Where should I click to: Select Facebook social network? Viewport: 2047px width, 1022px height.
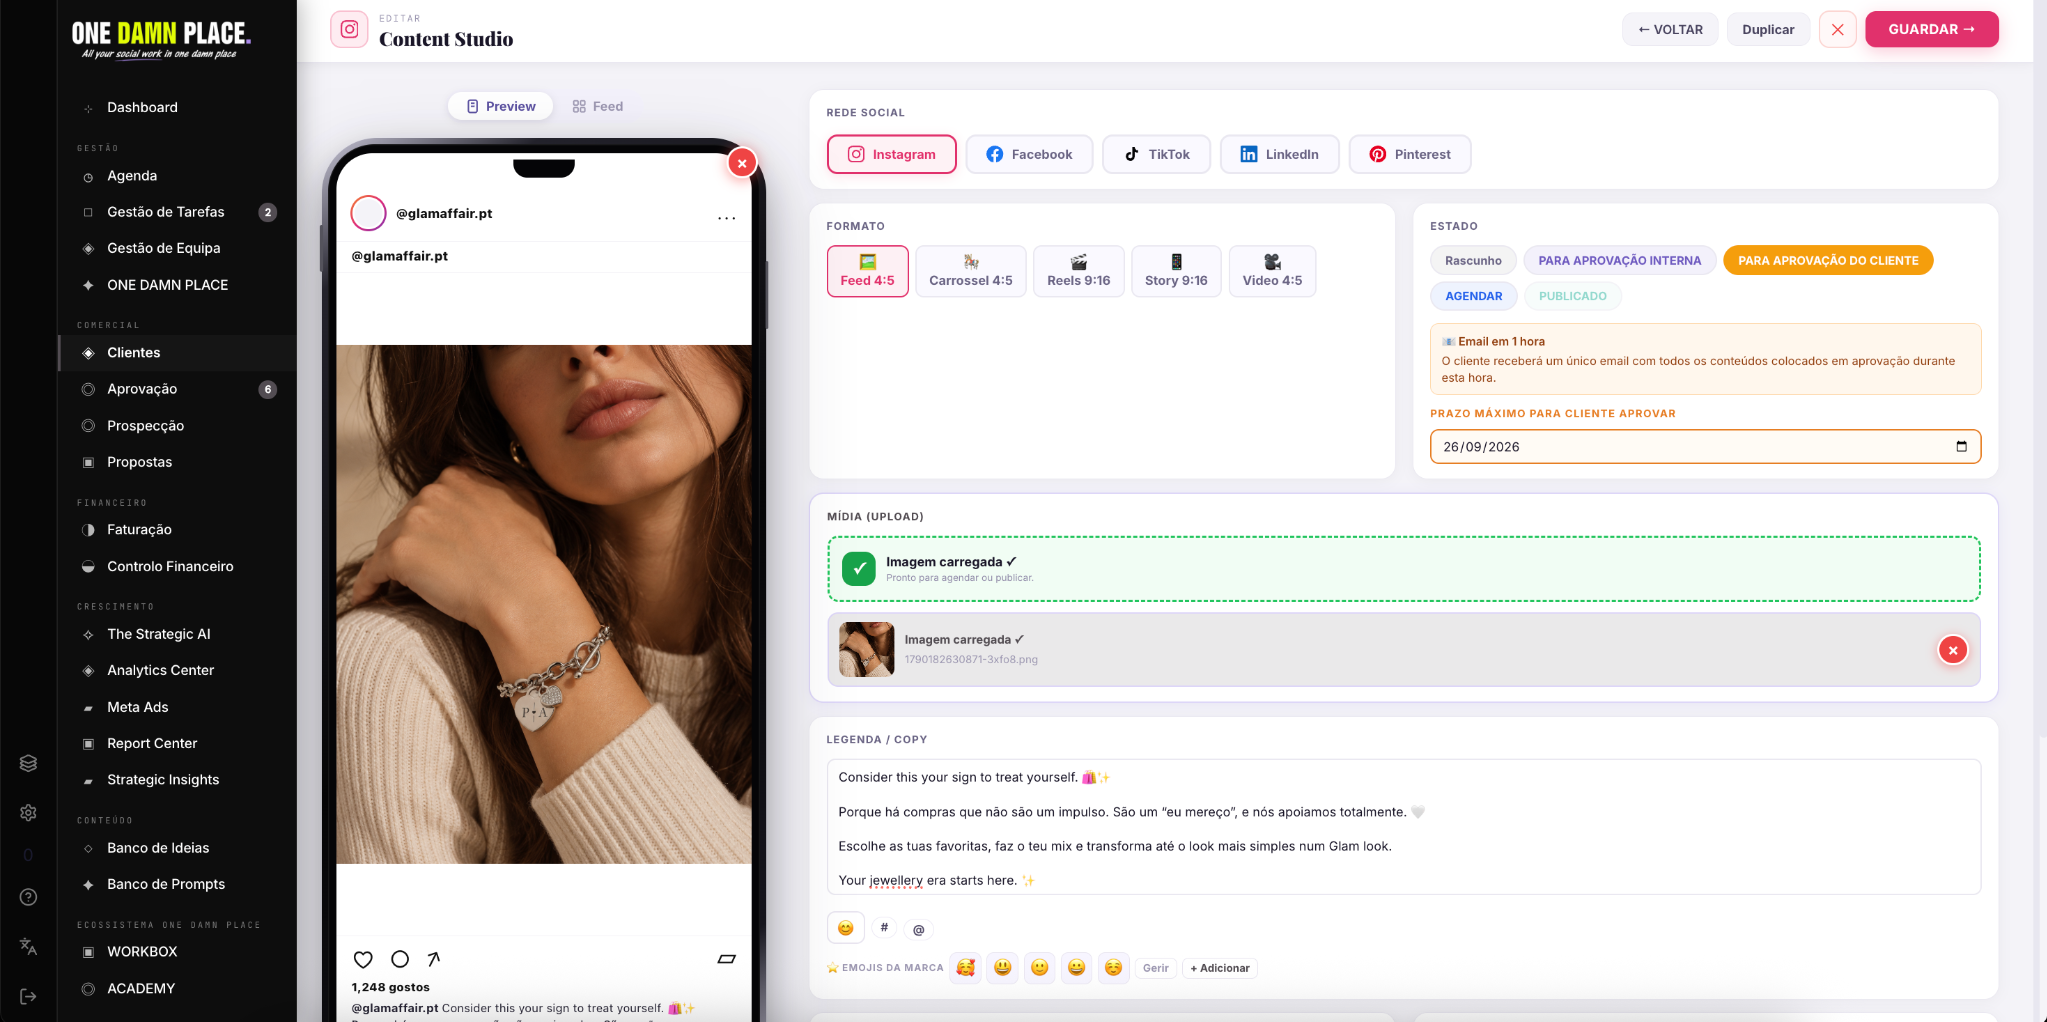click(1029, 154)
